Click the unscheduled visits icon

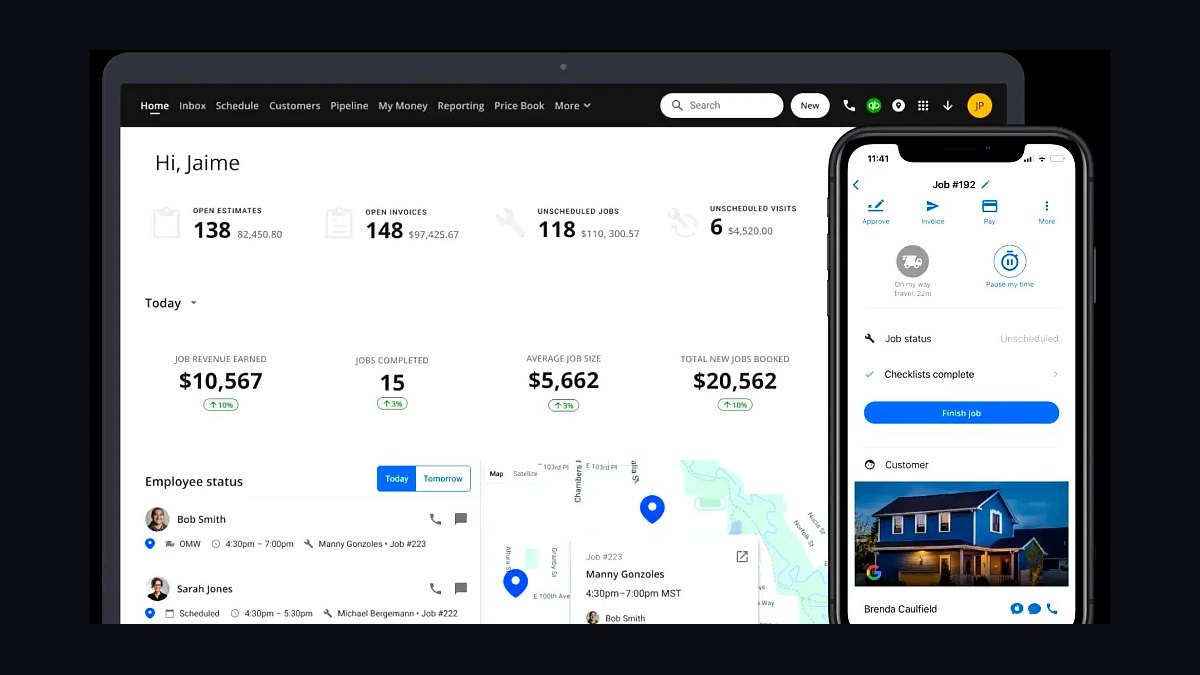coord(683,222)
